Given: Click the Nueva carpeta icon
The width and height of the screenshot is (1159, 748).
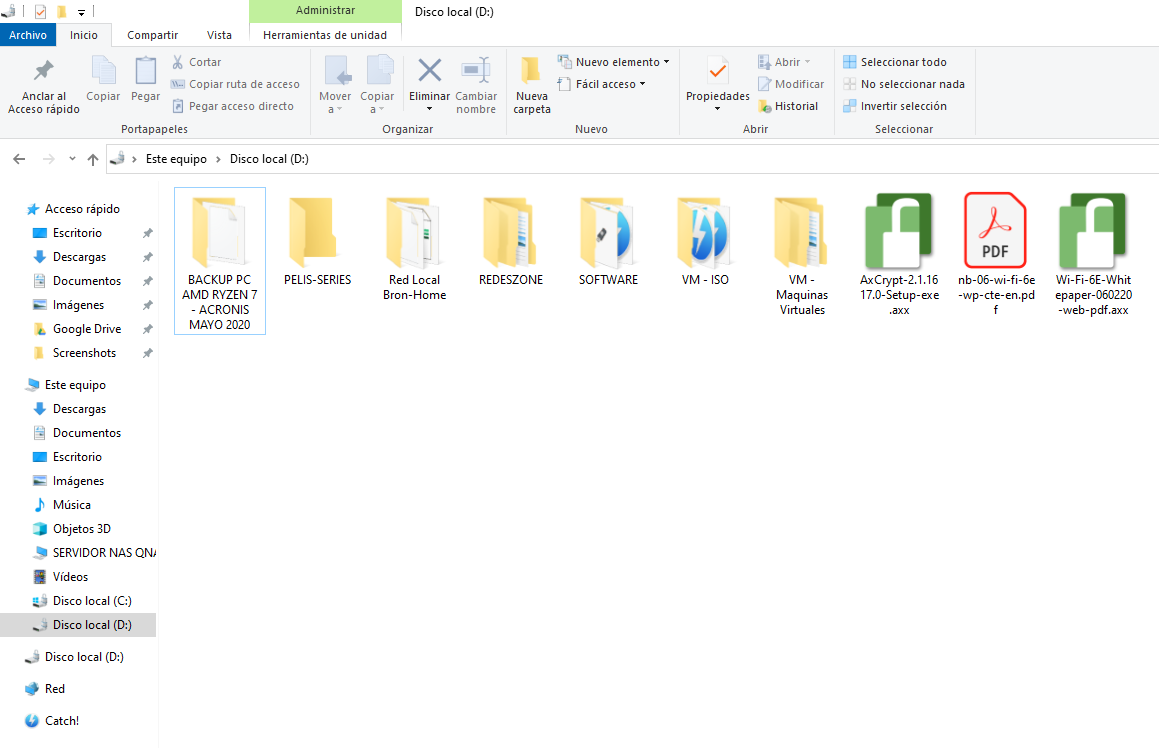Looking at the screenshot, I should coord(532,72).
